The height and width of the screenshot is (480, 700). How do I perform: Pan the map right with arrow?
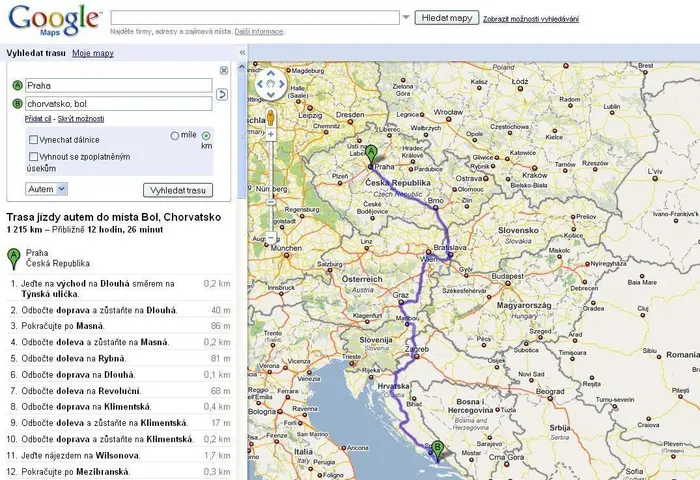[282, 84]
